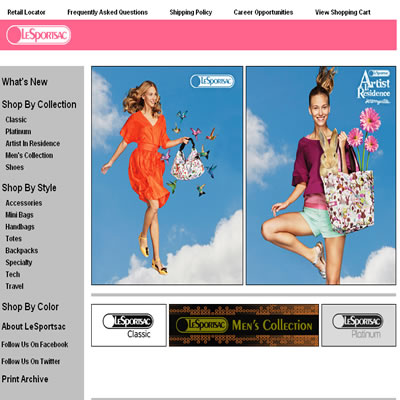Open the LeSportsac Classic banner tile
The height and width of the screenshot is (400, 400).
[x=129, y=325]
